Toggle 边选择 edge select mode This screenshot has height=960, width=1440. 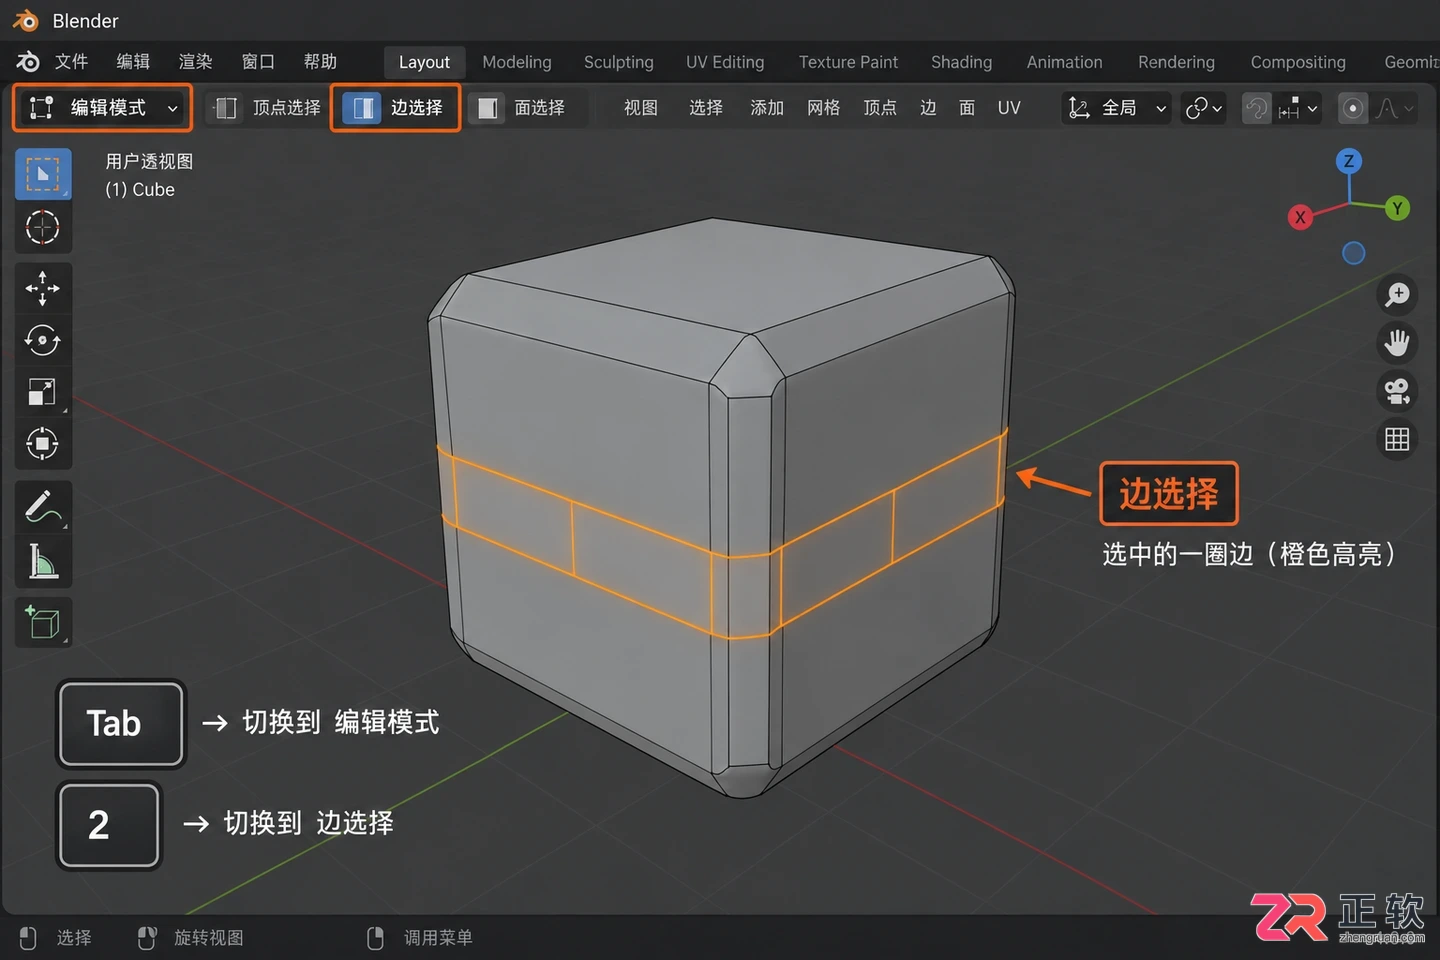(x=395, y=108)
